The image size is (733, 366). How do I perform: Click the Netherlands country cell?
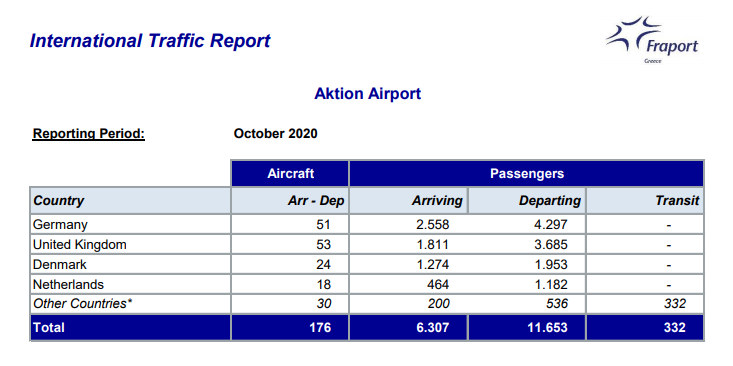[x=130, y=284]
